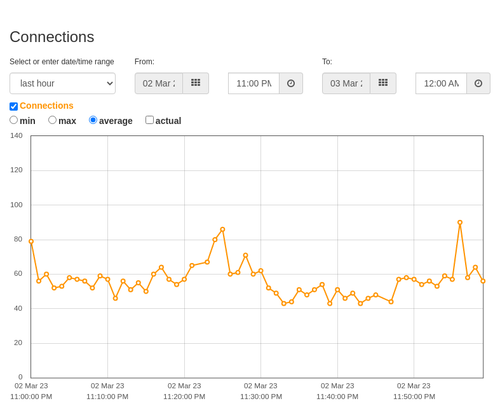This screenshot has height=403, width=500.
Task: Click the From date field showing 02 Mar
Action: (159, 83)
